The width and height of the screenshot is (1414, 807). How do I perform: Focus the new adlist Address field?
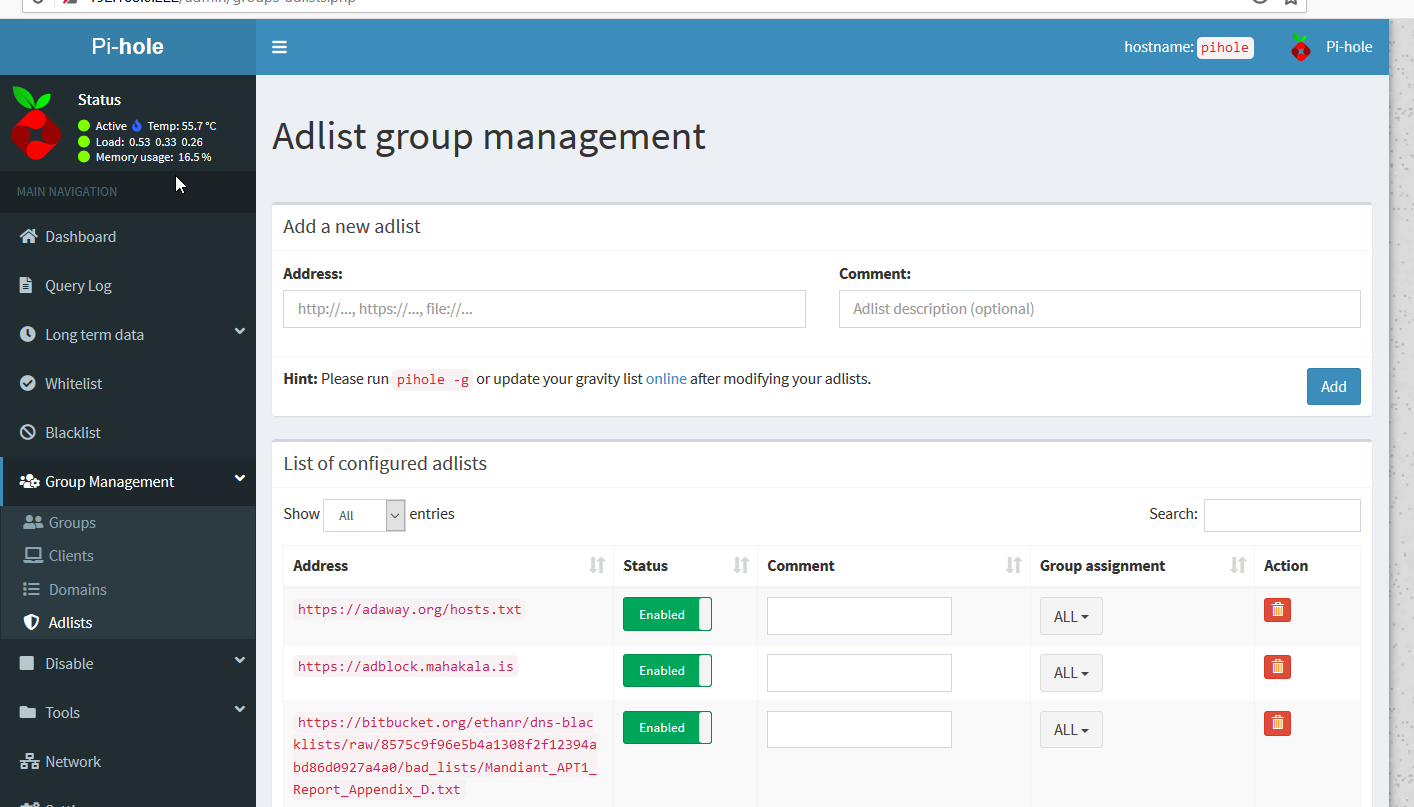coord(544,309)
